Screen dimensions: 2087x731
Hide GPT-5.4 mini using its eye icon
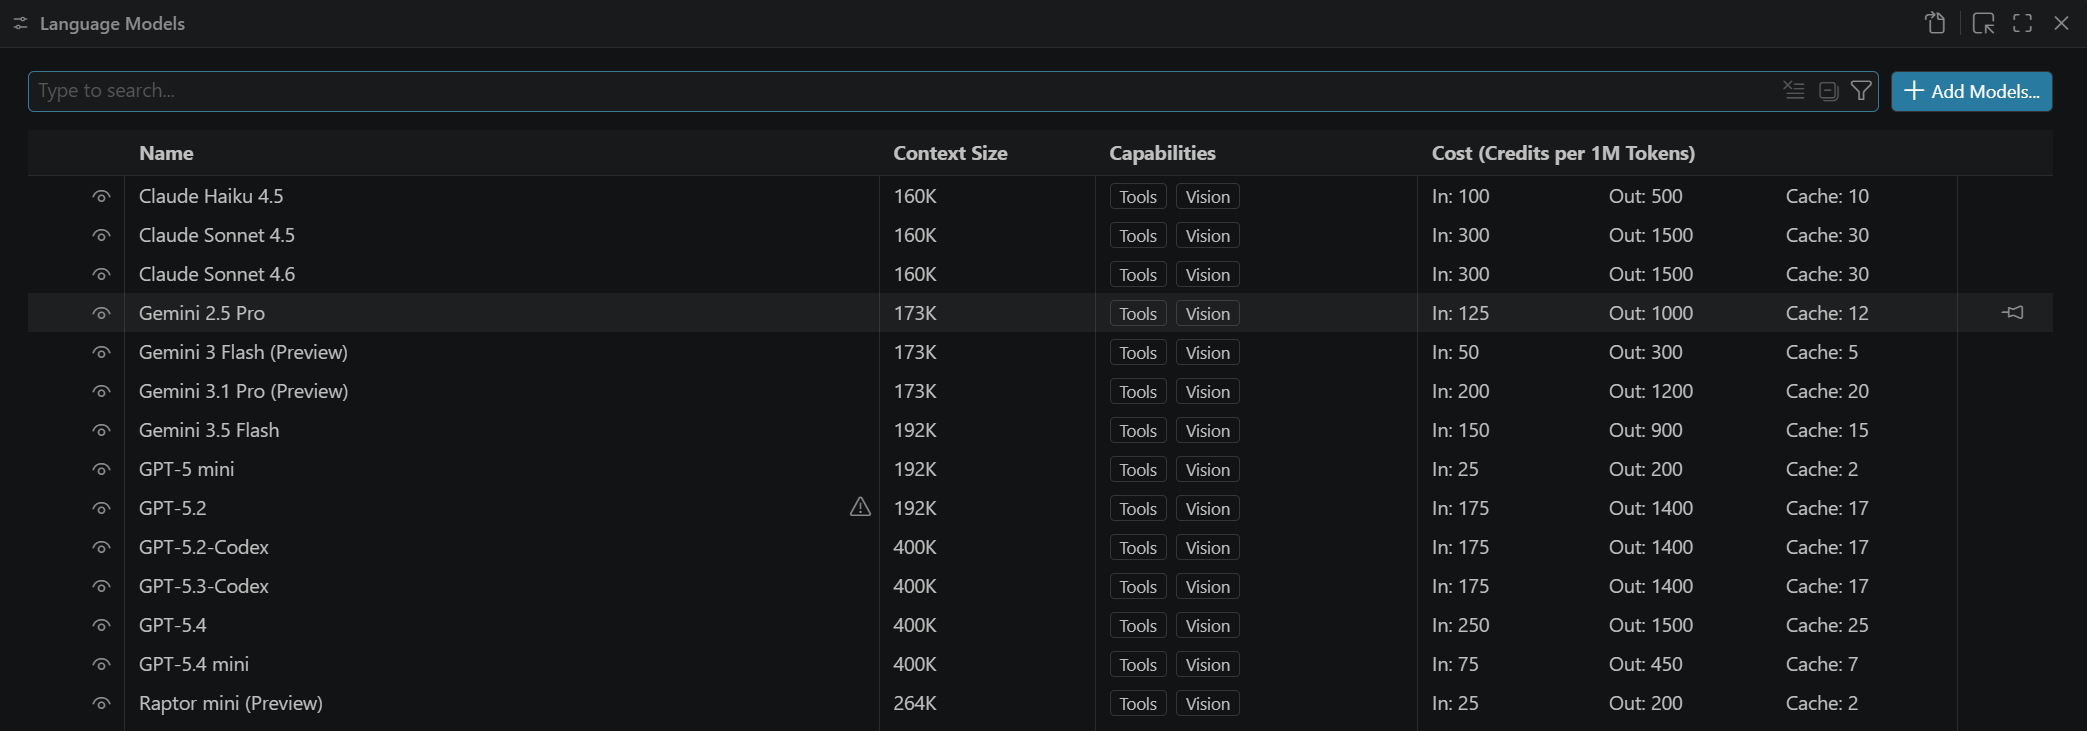pyautogui.click(x=101, y=664)
